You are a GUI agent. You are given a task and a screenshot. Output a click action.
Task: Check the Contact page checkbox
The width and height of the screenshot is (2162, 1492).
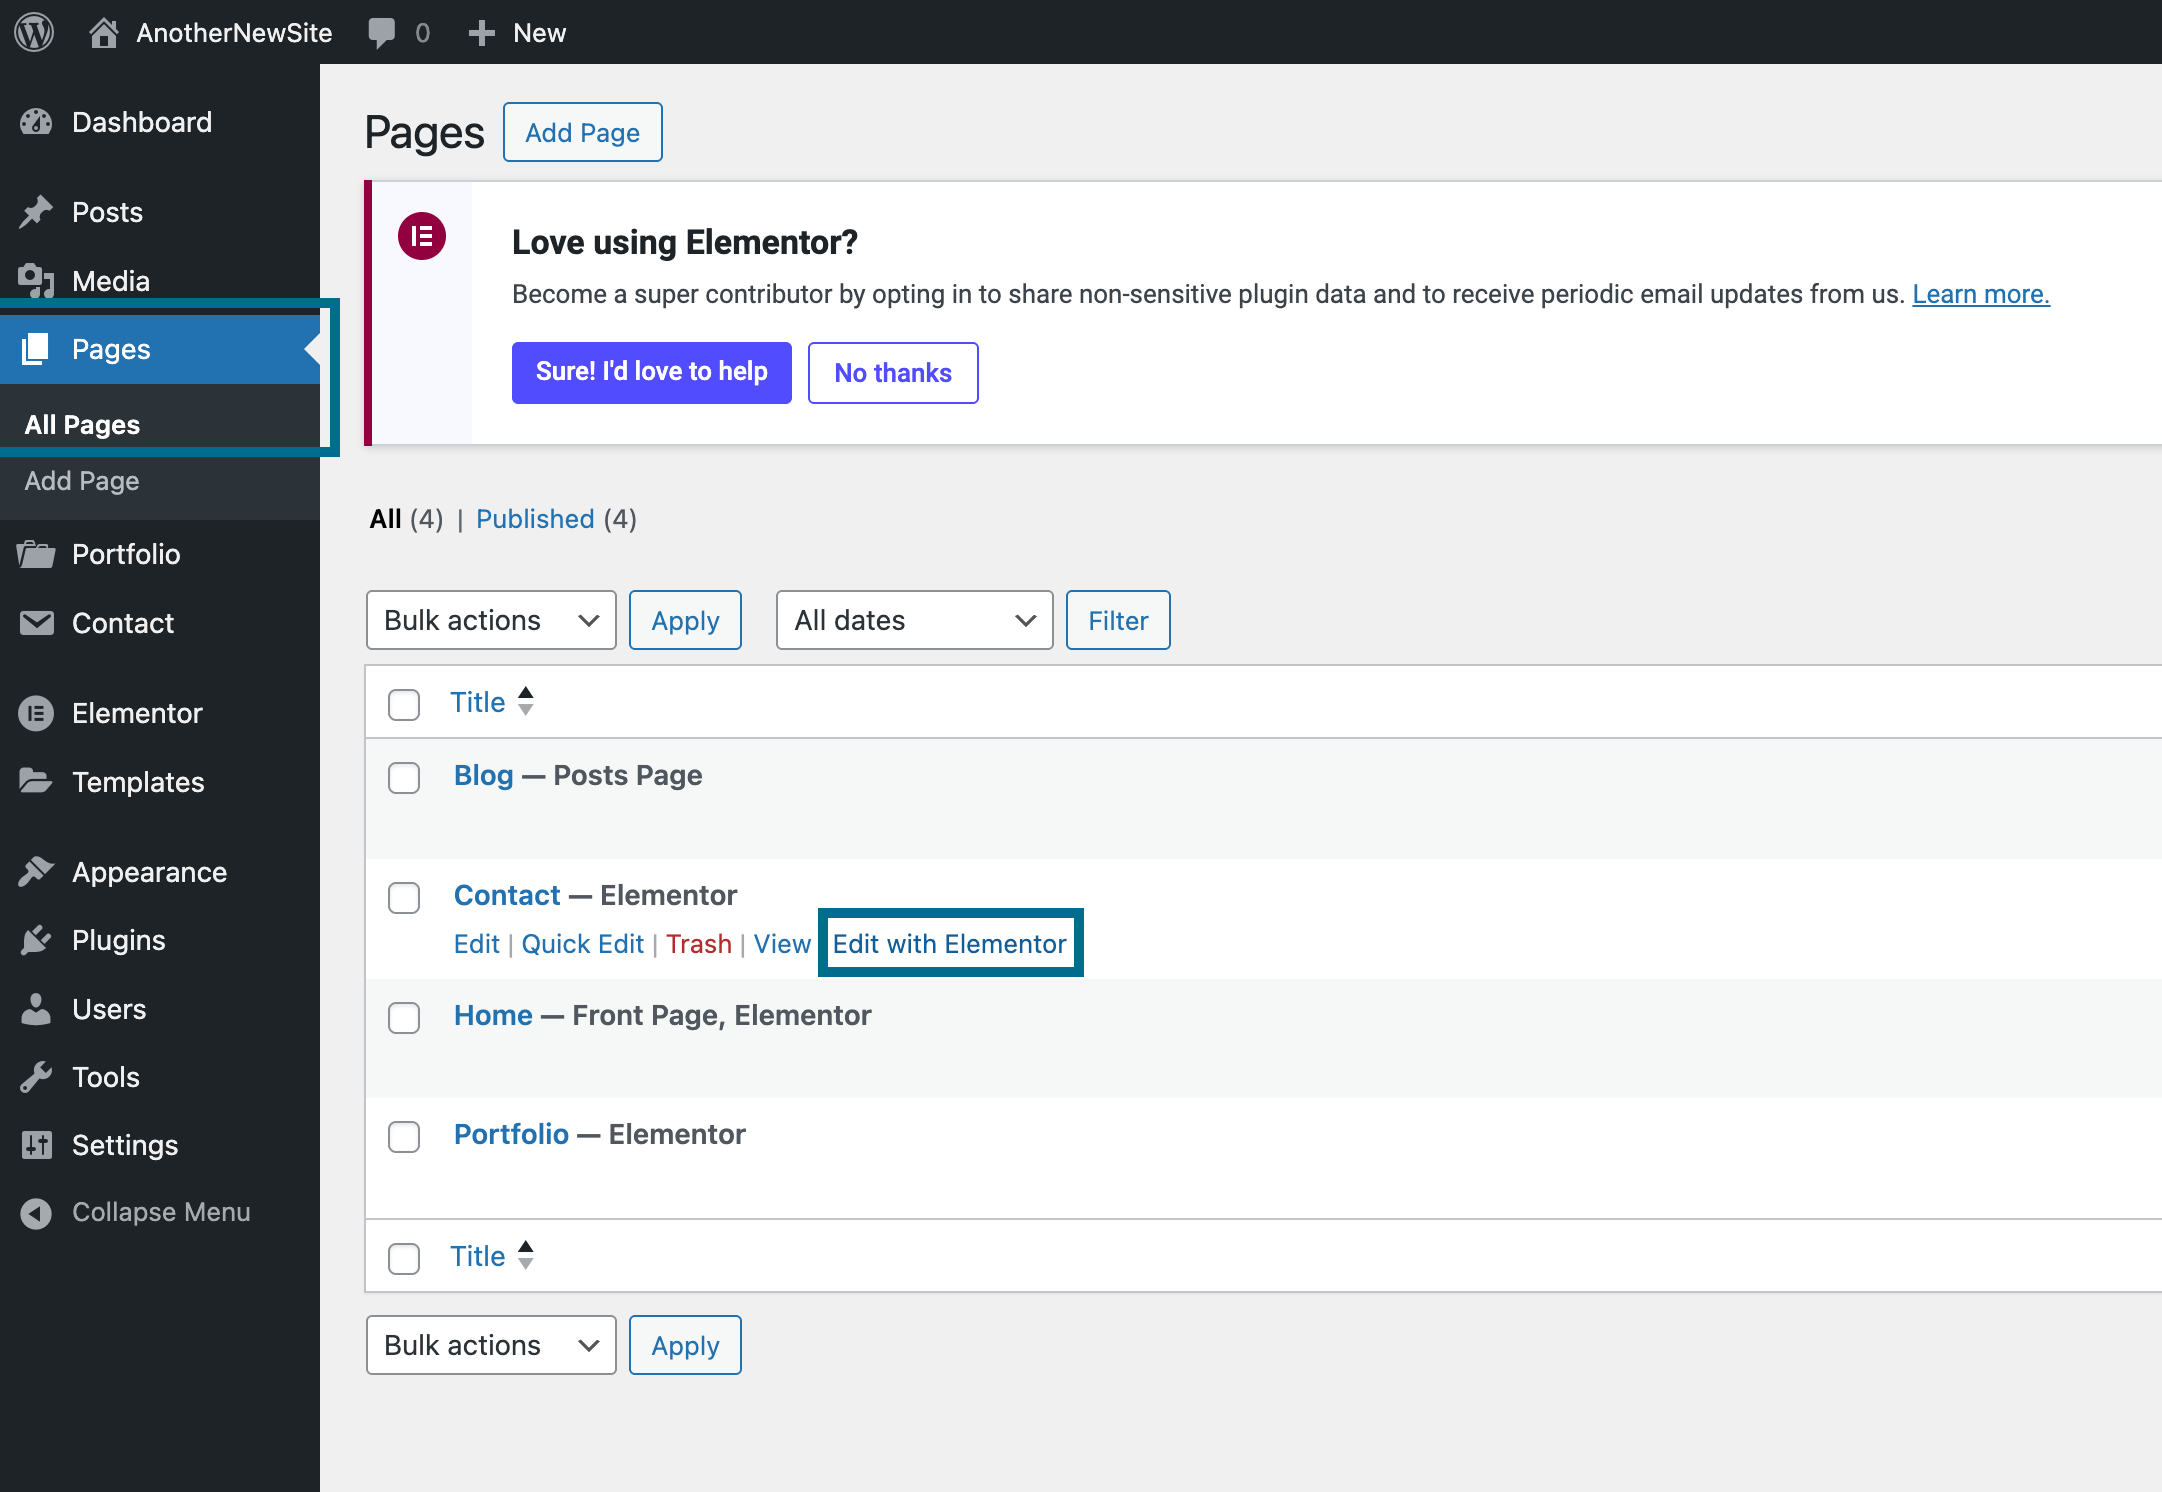(x=404, y=898)
